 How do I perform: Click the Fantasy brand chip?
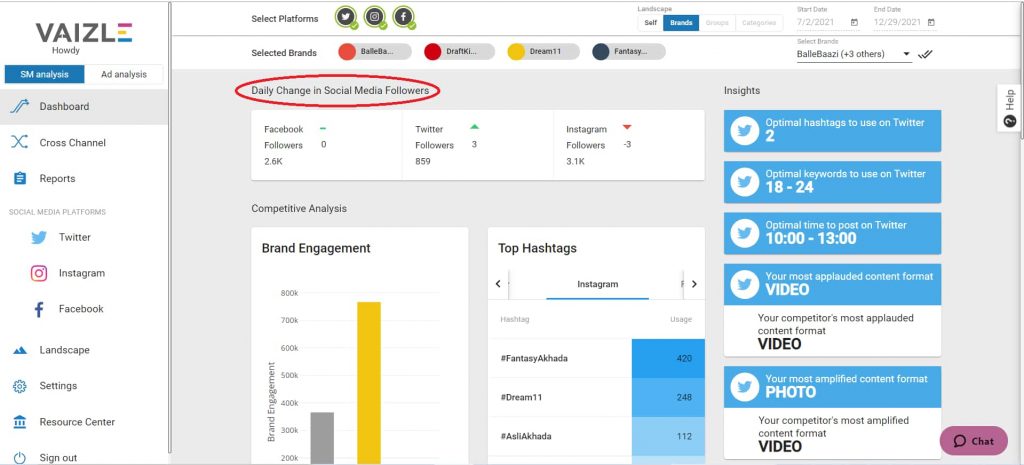tap(629, 52)
